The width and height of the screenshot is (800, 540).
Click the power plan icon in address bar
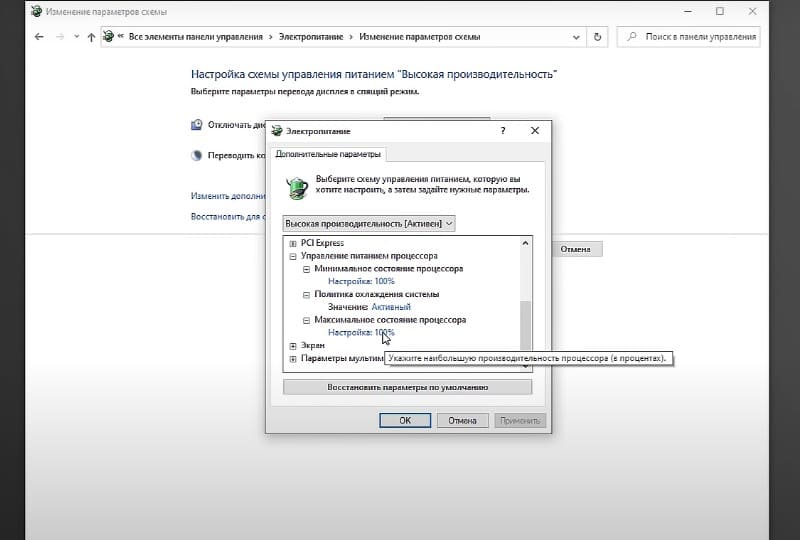point(108,37)
